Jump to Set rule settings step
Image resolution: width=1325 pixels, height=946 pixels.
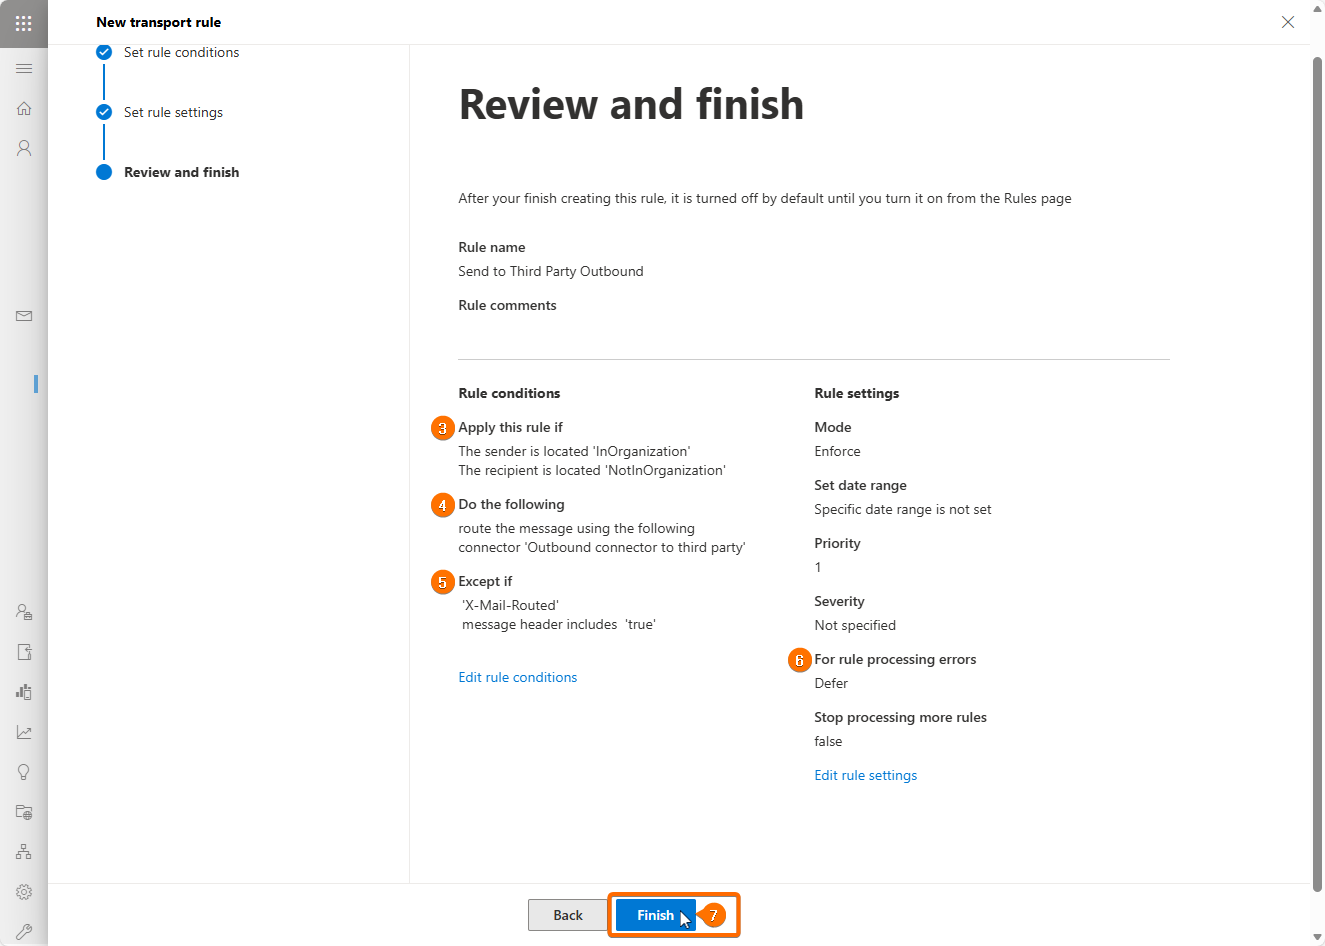pos(173,112)
